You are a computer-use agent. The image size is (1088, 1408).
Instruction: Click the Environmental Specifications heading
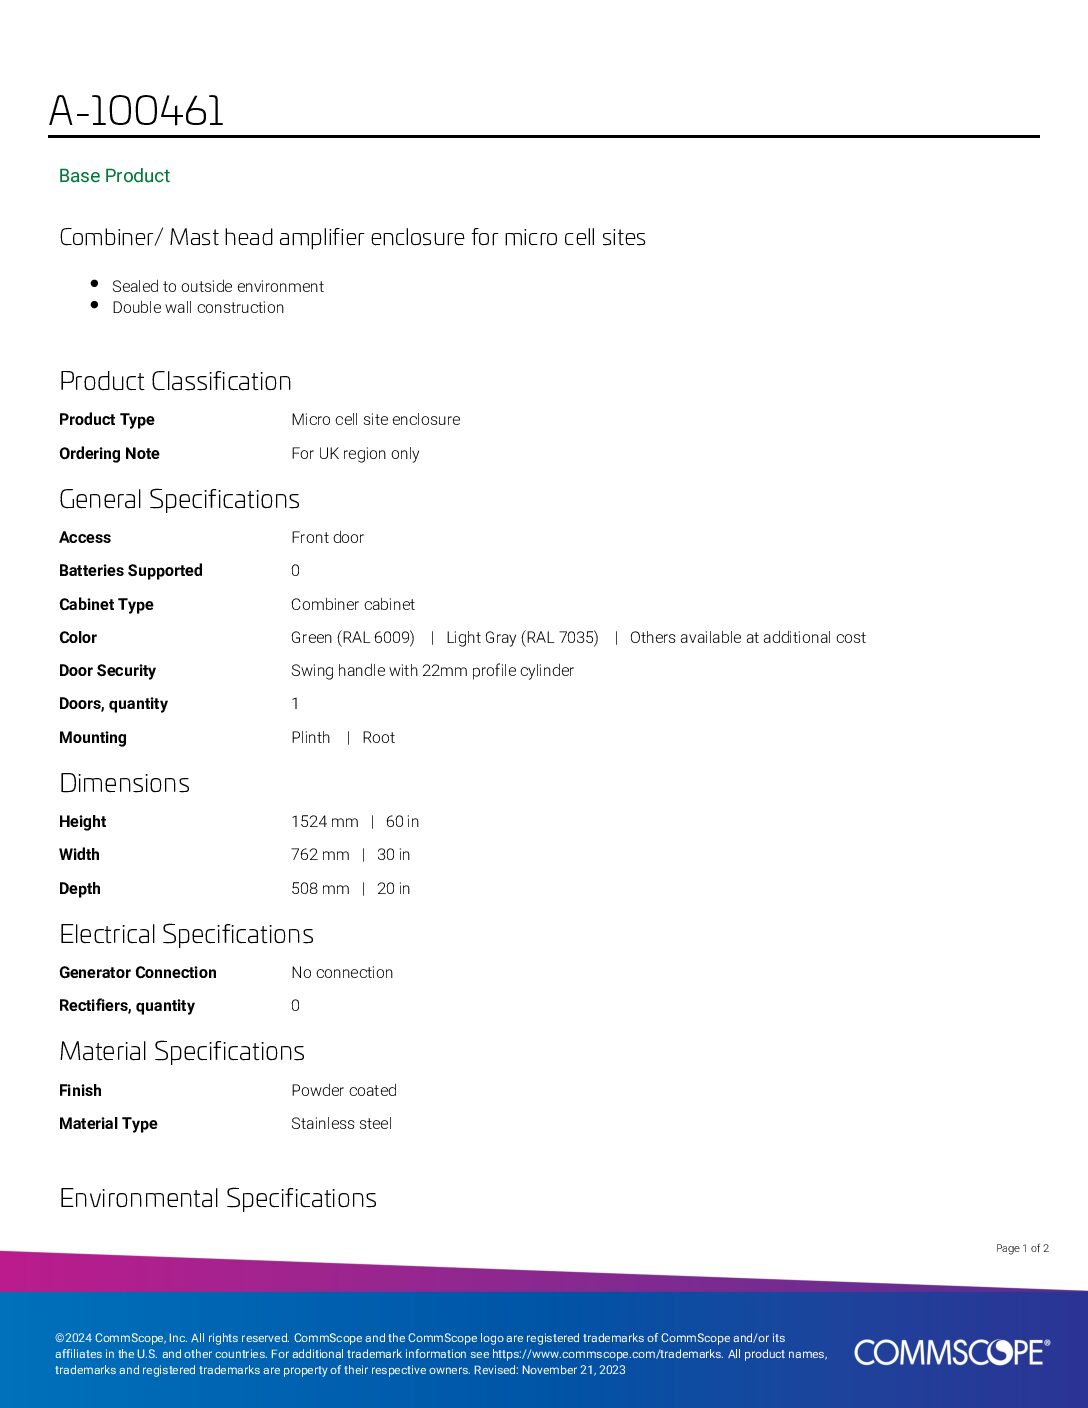pyautogui.click(x=218, y=1198)
